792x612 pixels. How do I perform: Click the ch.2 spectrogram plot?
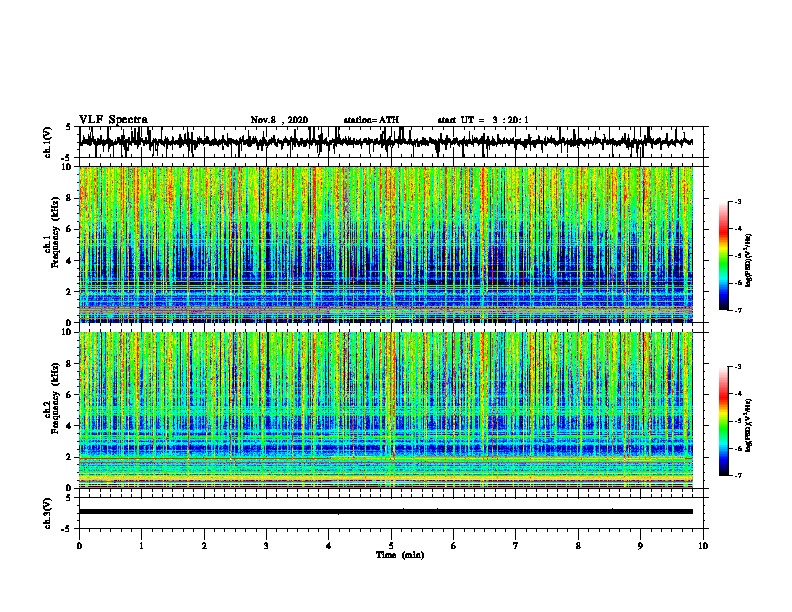click(x=386, y=410)
